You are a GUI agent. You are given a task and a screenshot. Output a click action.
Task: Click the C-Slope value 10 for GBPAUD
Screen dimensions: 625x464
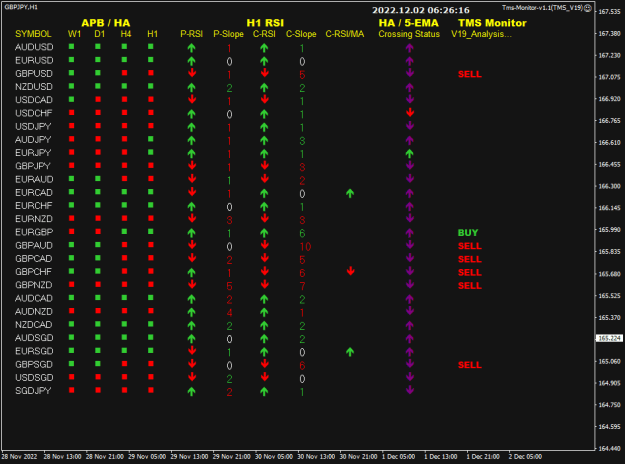(305, 247)
